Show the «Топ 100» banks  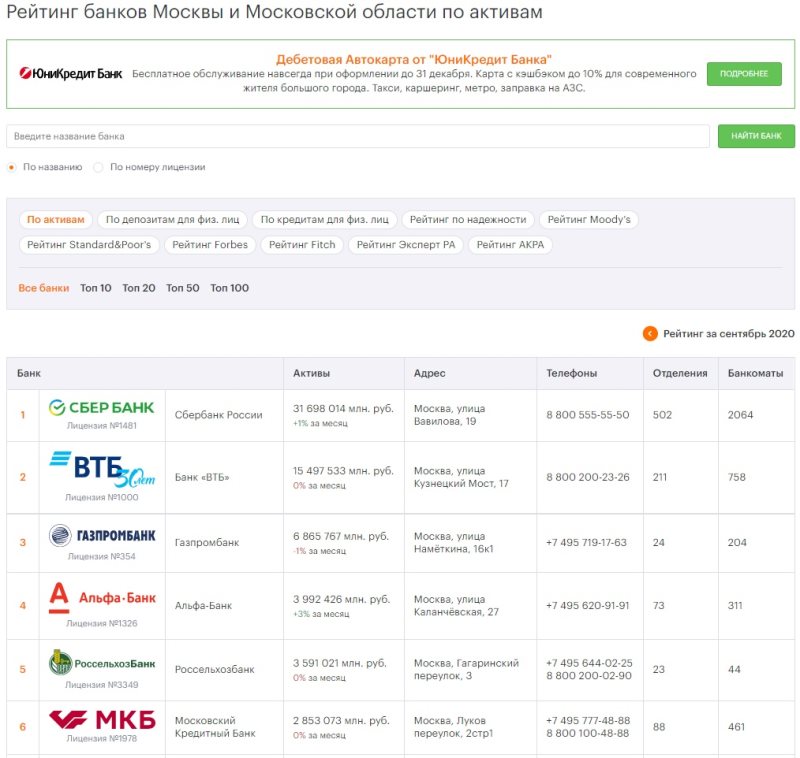coord(230,288)
